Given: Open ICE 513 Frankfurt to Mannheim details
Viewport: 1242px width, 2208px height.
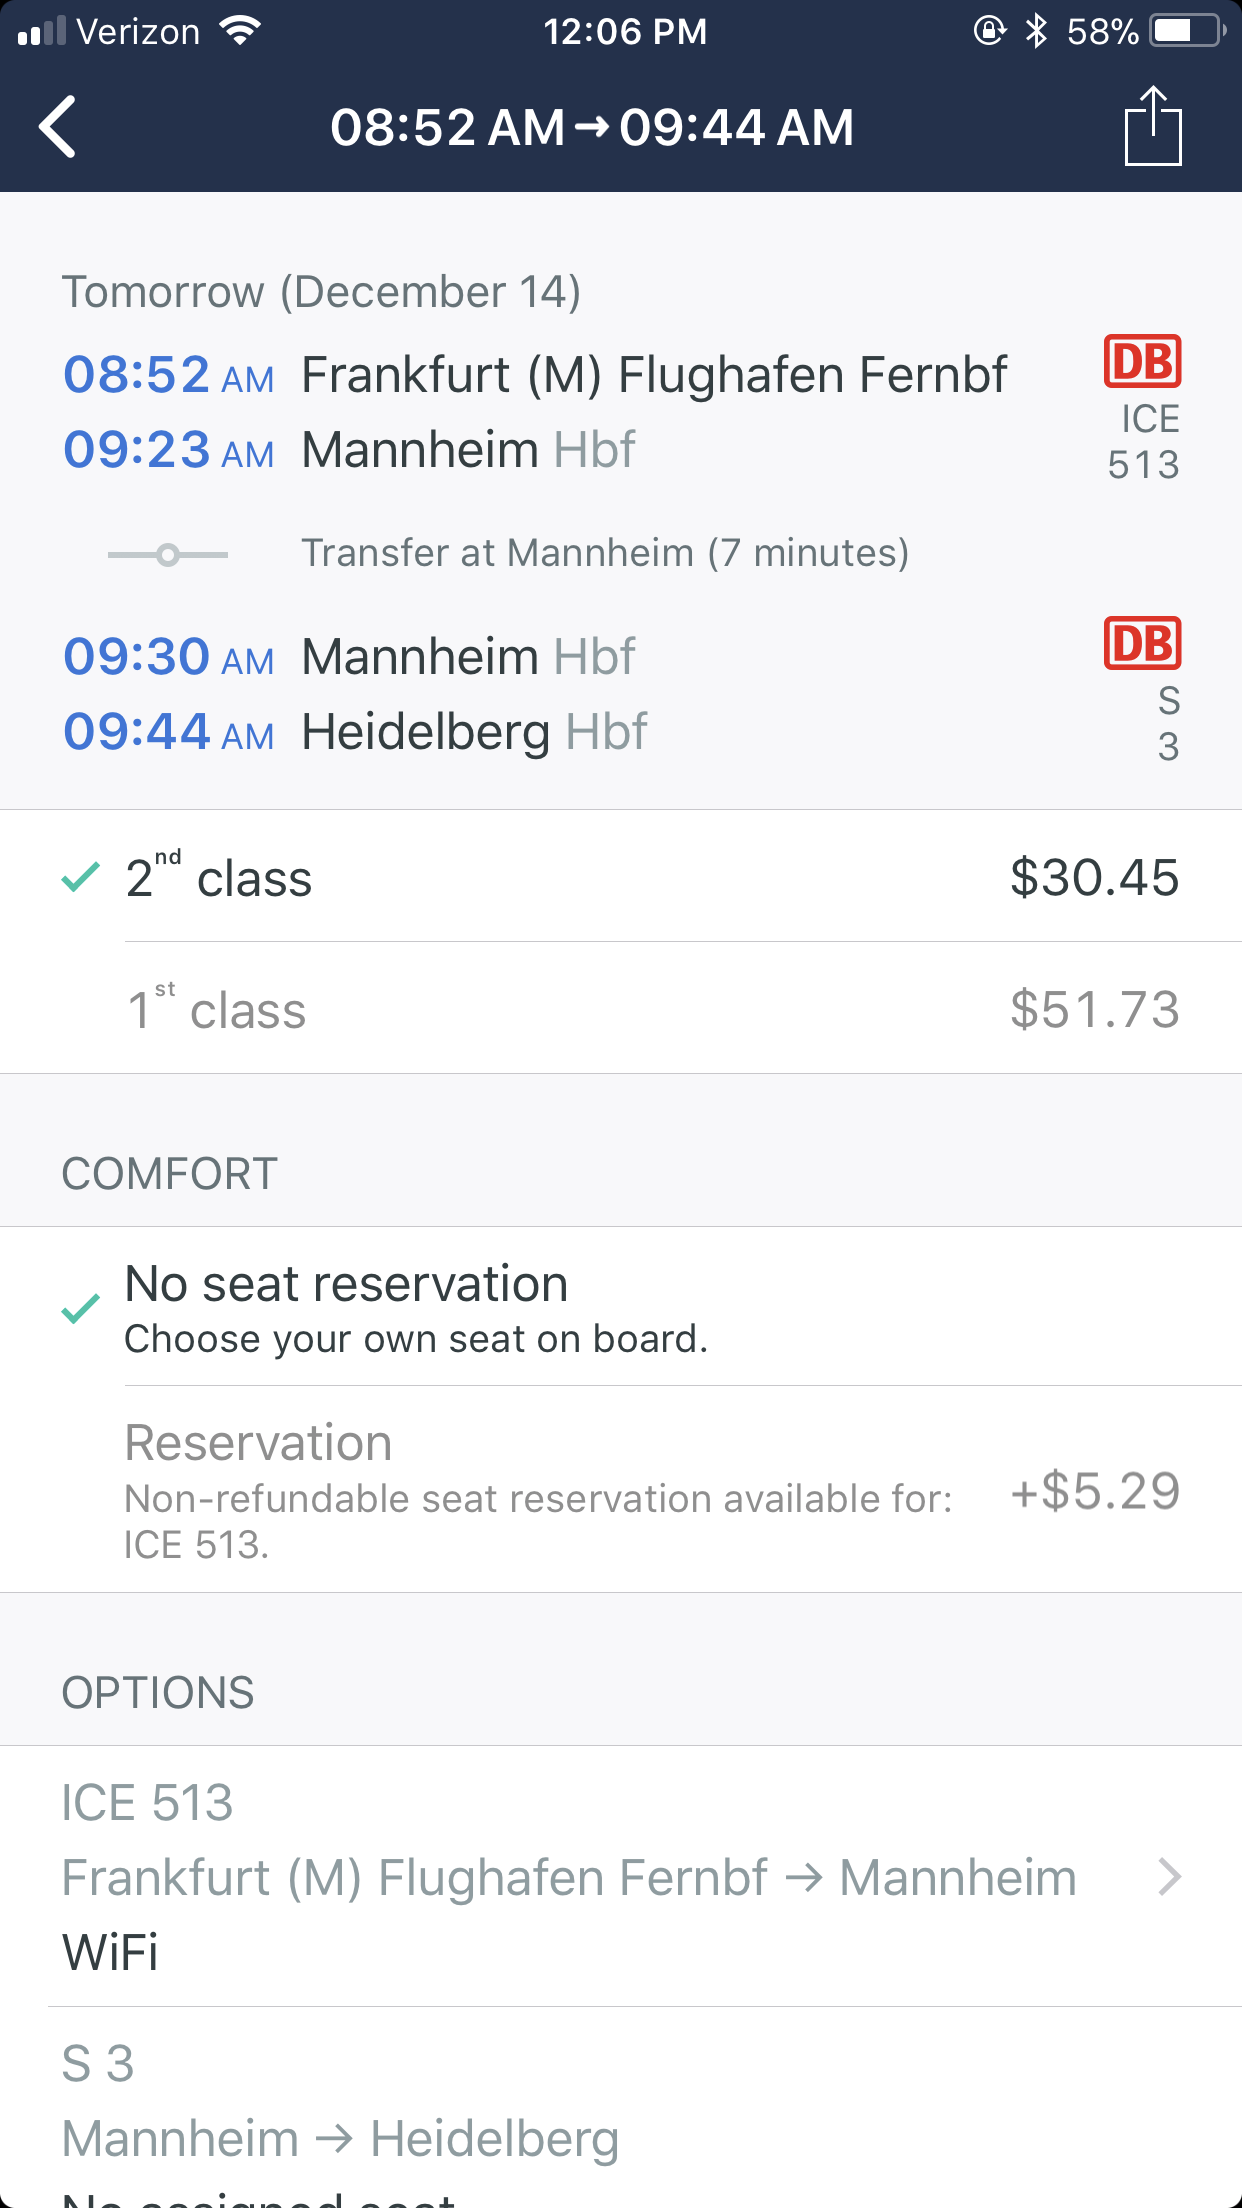Looking at the screenshot, I should pos(568,1877).
